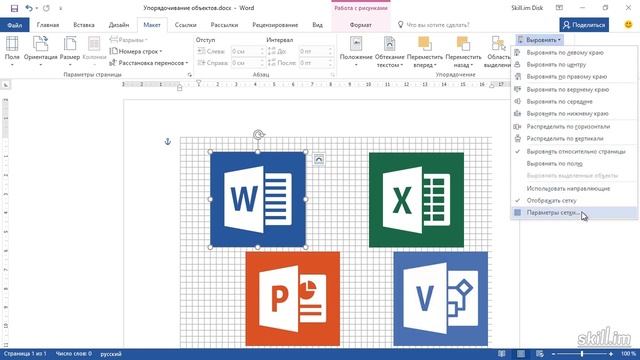Switch to the Рассылки tab
The image size is (640, 360).
pos(224,25)
